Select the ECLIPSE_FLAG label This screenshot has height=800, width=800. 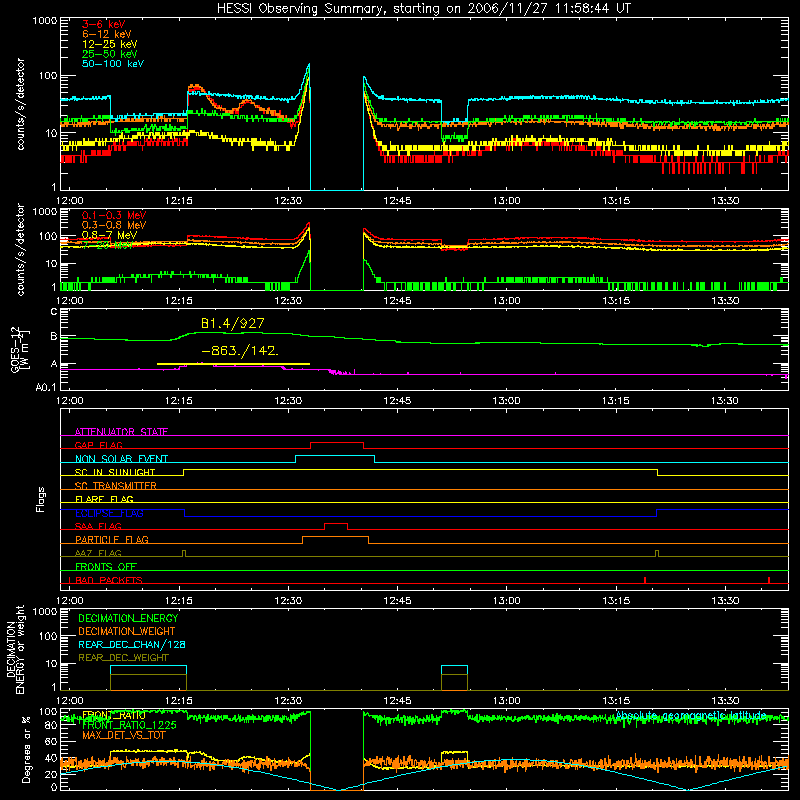(x=109, y=513)
